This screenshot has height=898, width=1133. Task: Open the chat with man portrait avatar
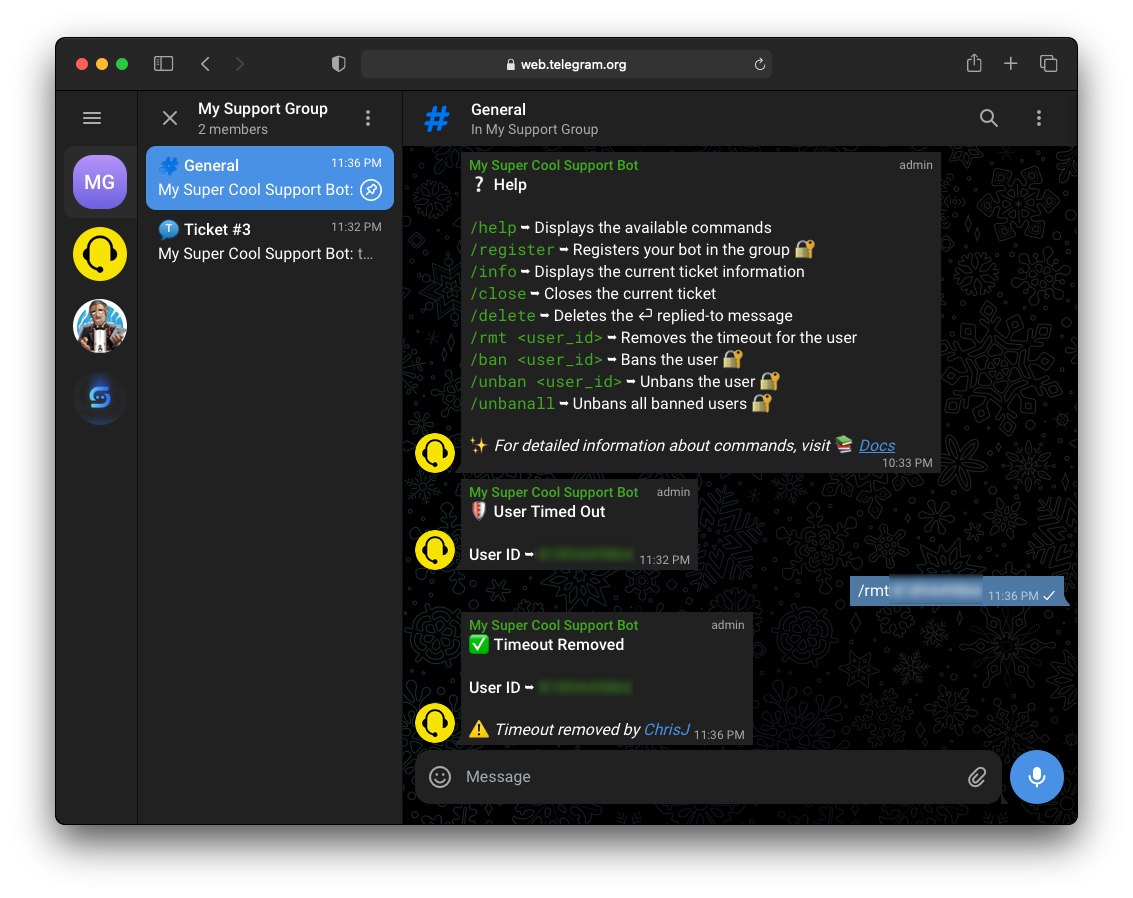(100, 326)
